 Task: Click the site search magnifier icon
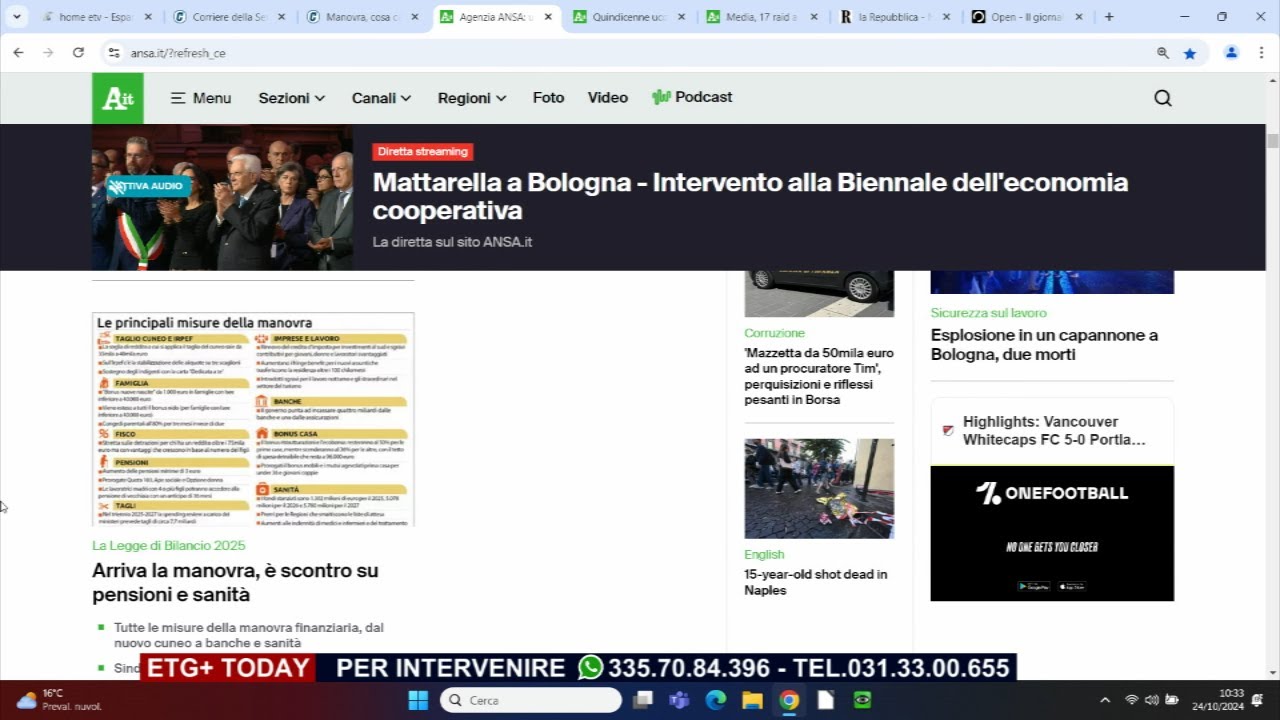[x=1162, y=98]
